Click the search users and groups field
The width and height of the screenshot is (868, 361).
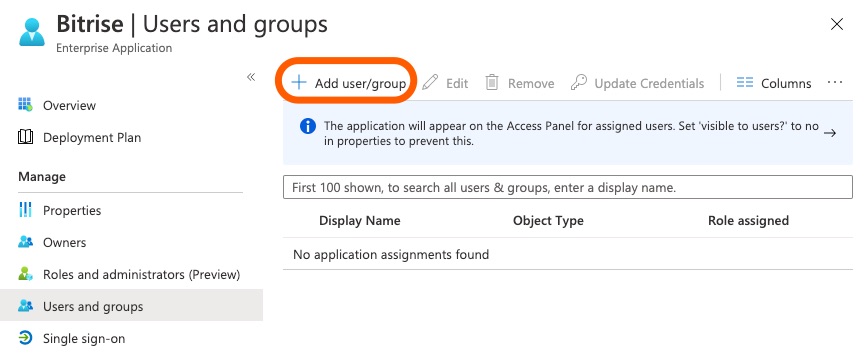coord(567,188)
